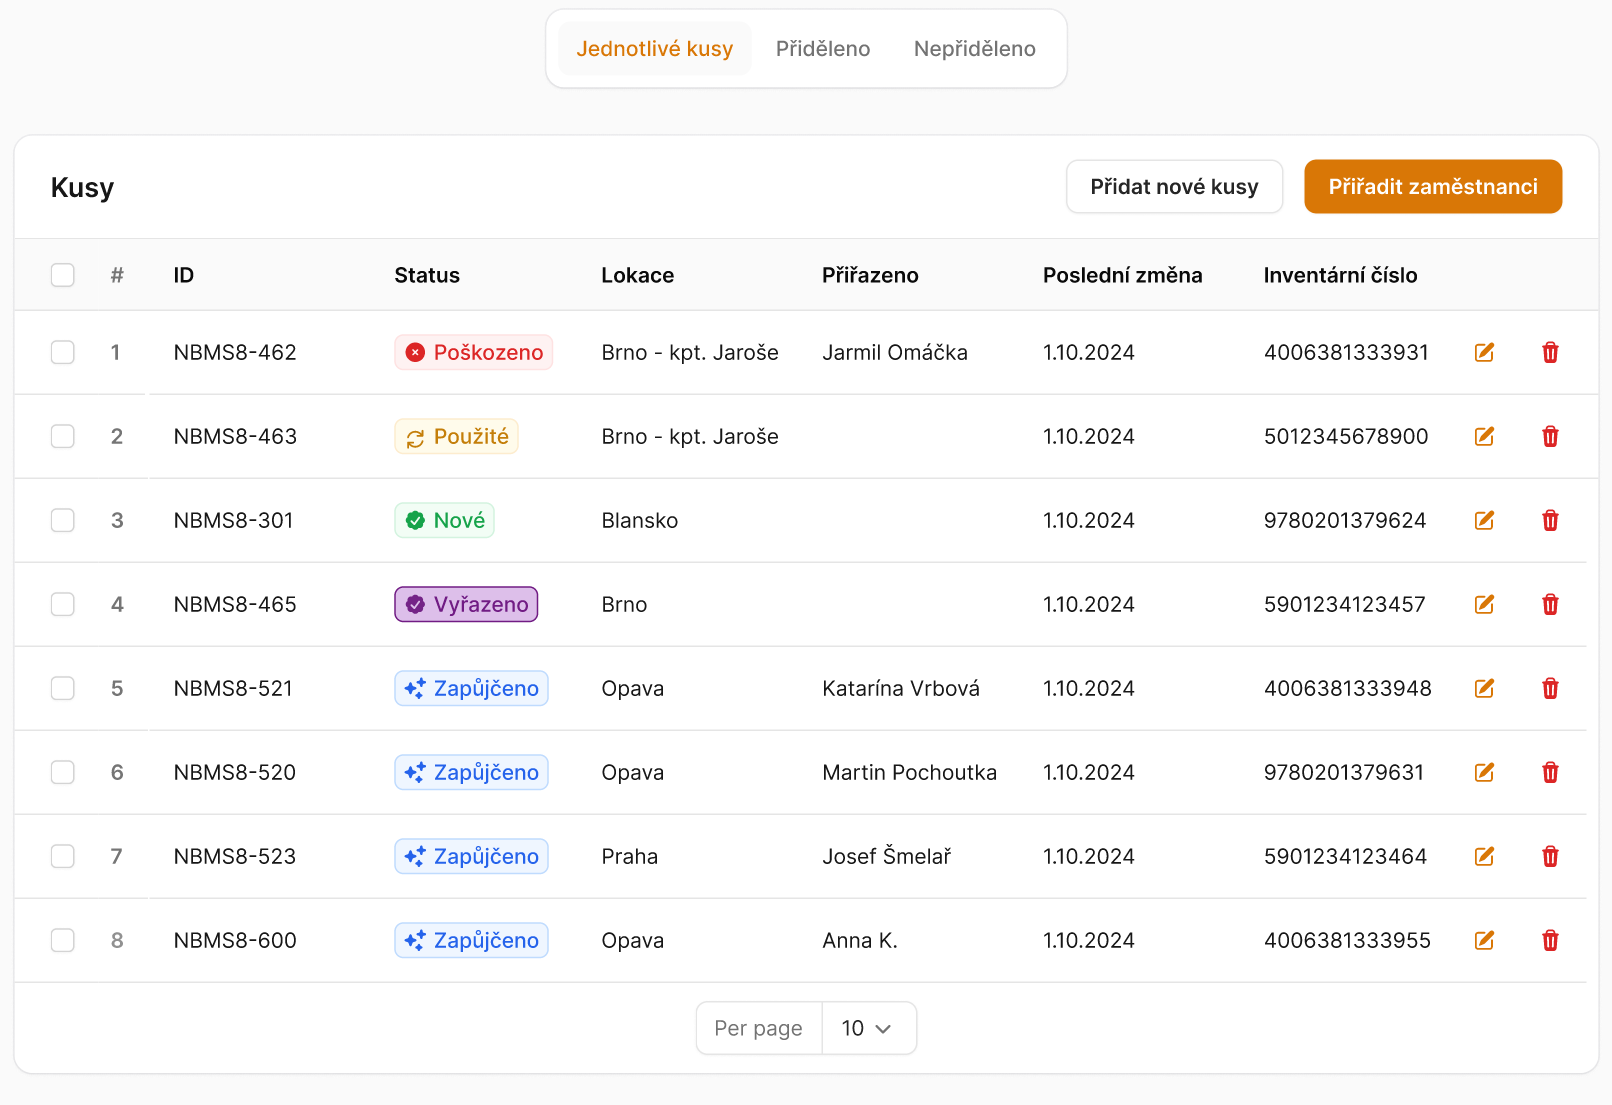
Task: Click Zapůjčeno badge for NBMS8-600
Action: coord(471,940)
